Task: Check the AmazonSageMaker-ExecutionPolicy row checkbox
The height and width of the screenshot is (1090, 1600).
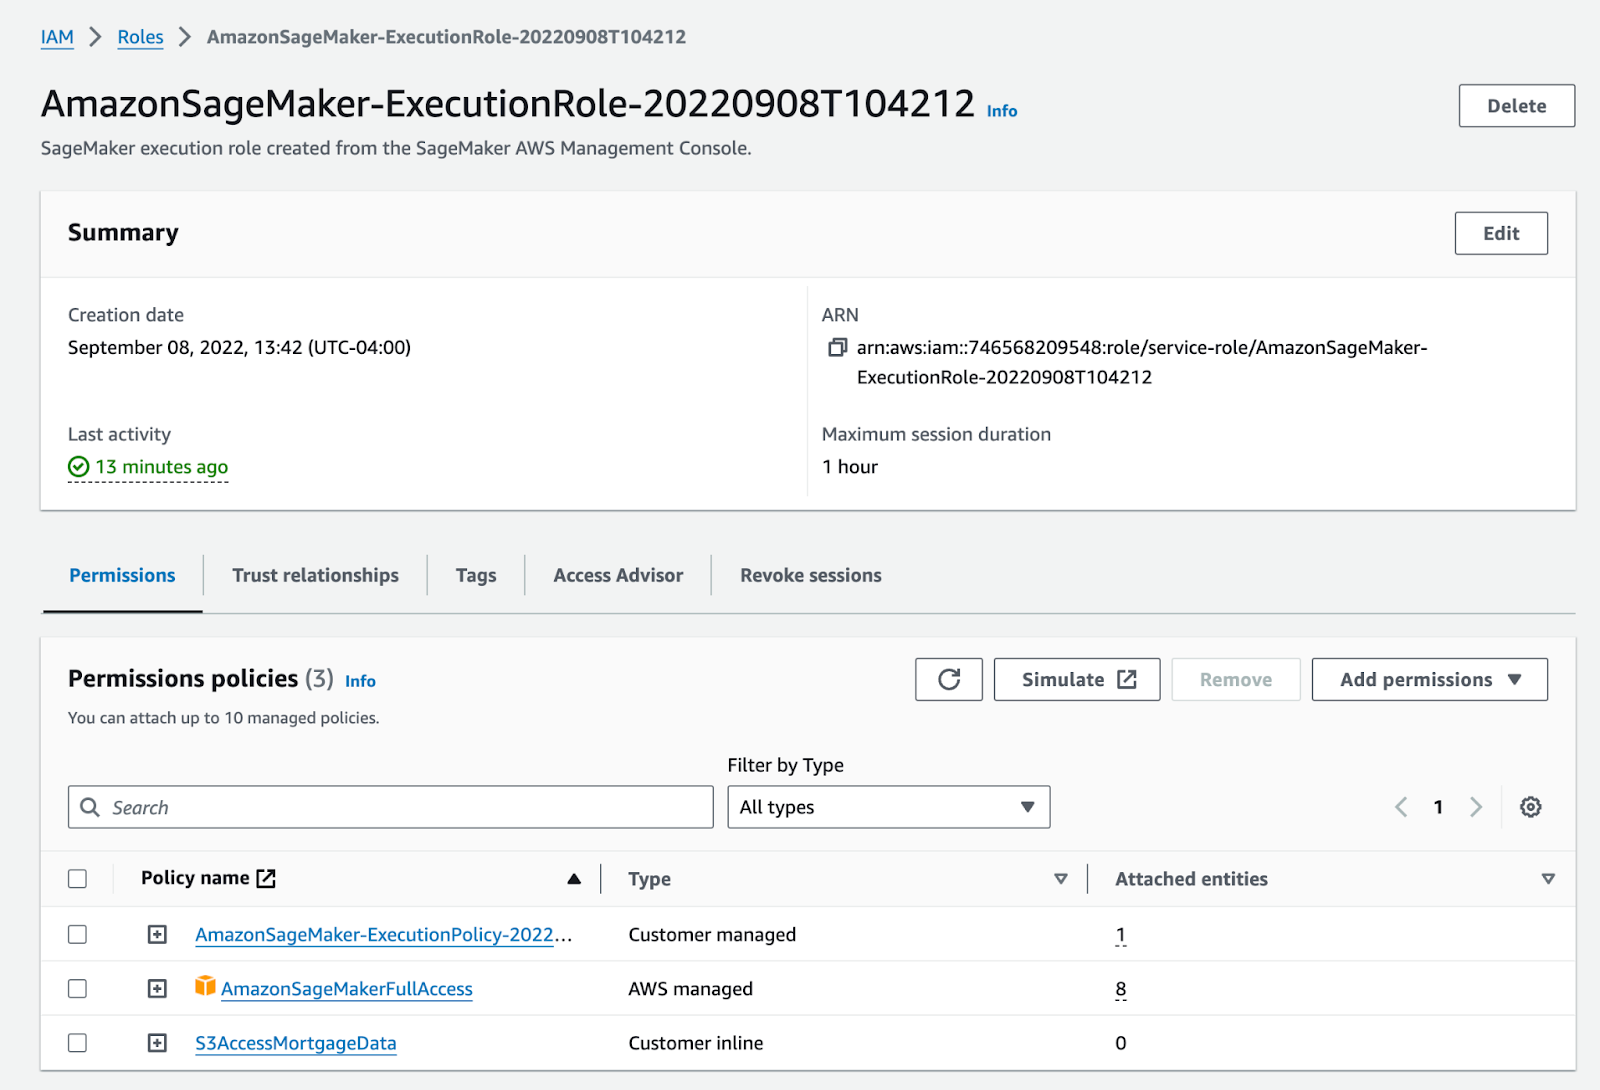Action: click(x=78, y=934)
